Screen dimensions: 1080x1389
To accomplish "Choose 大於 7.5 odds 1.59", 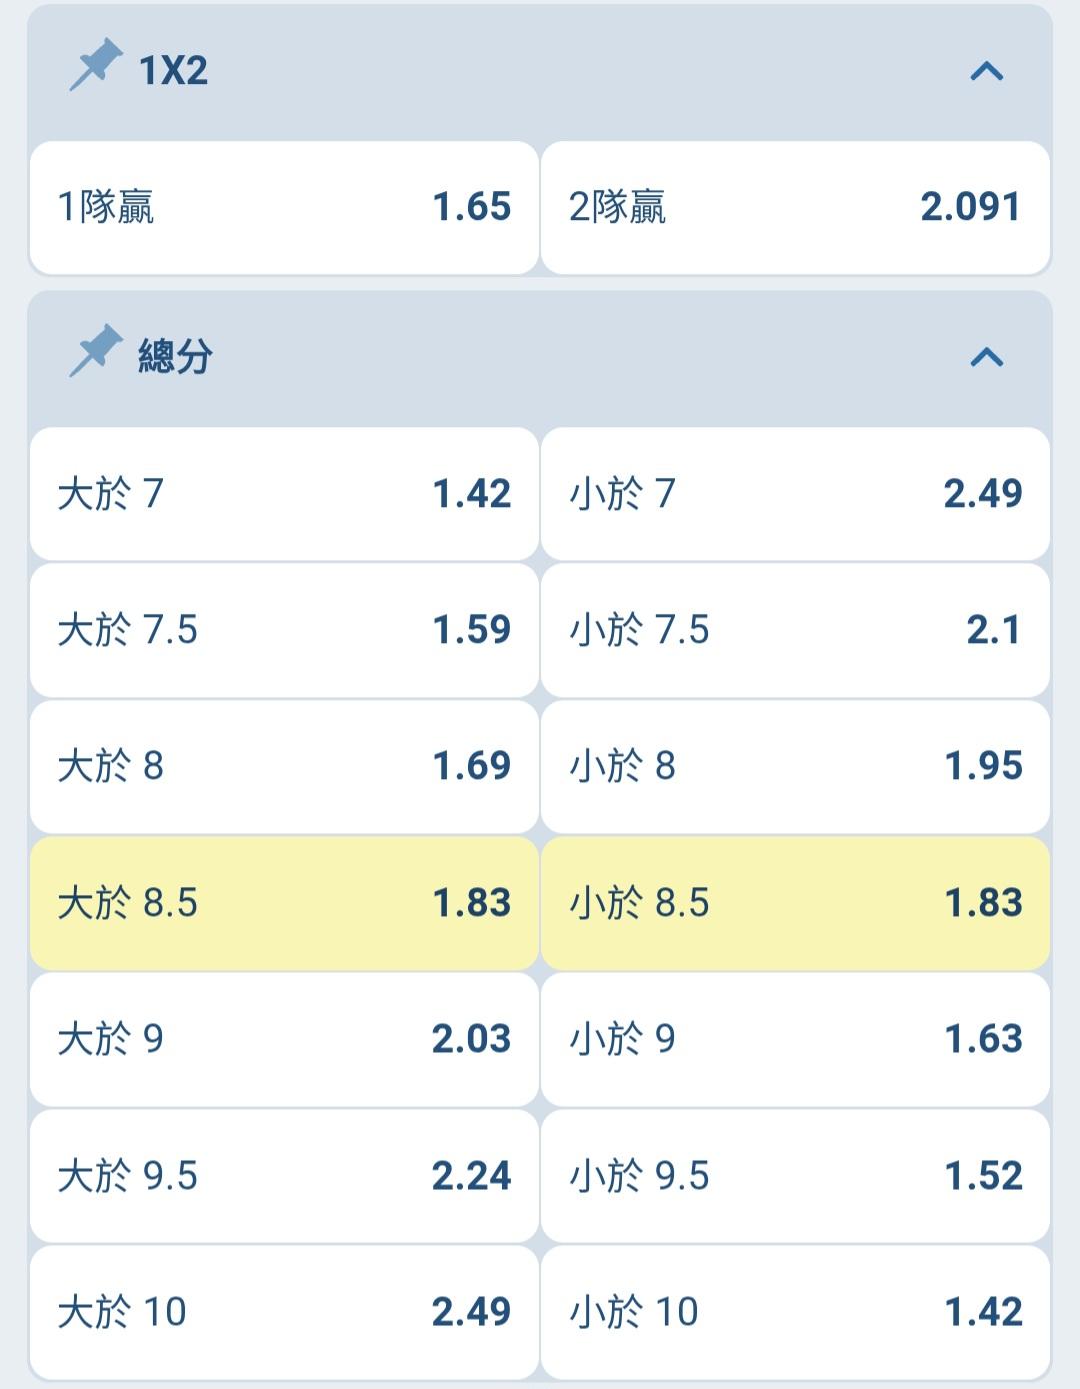I will tap(284, 630).
